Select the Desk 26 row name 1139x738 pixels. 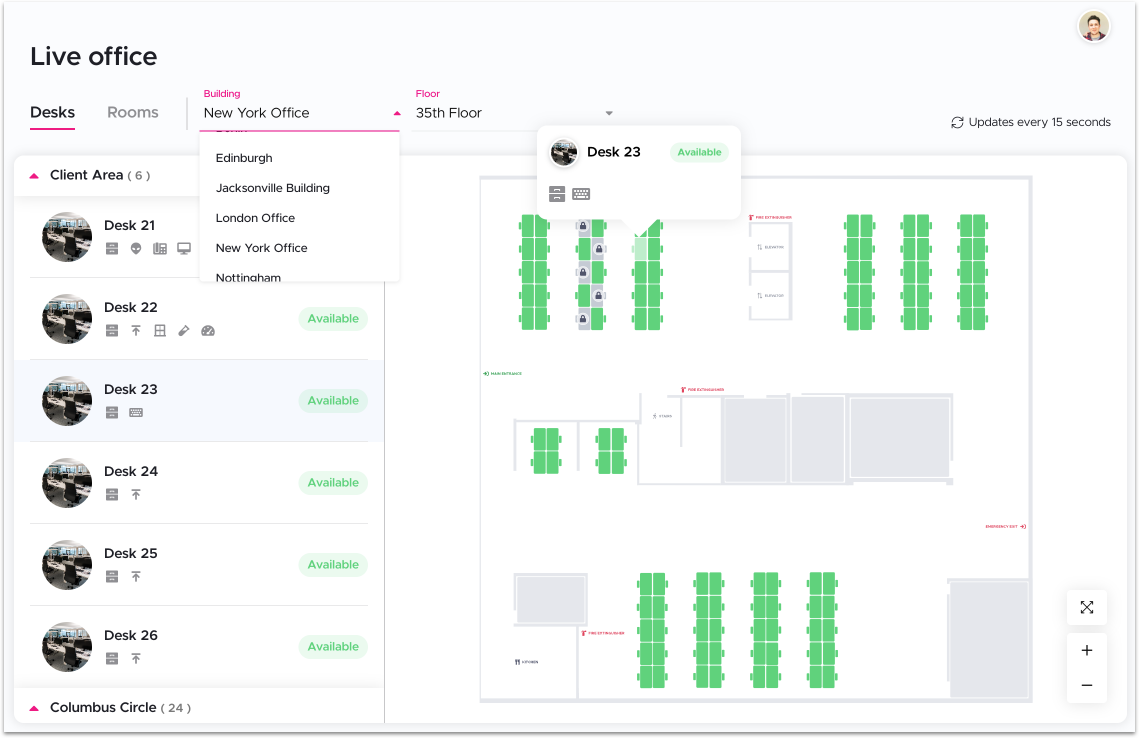[131, 636]
